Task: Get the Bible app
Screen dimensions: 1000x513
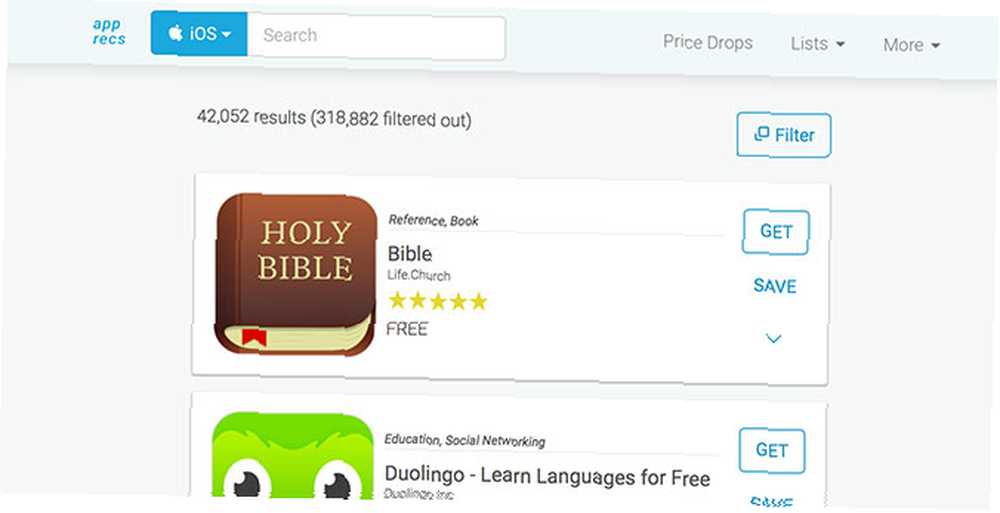Action: click(776, 232)
